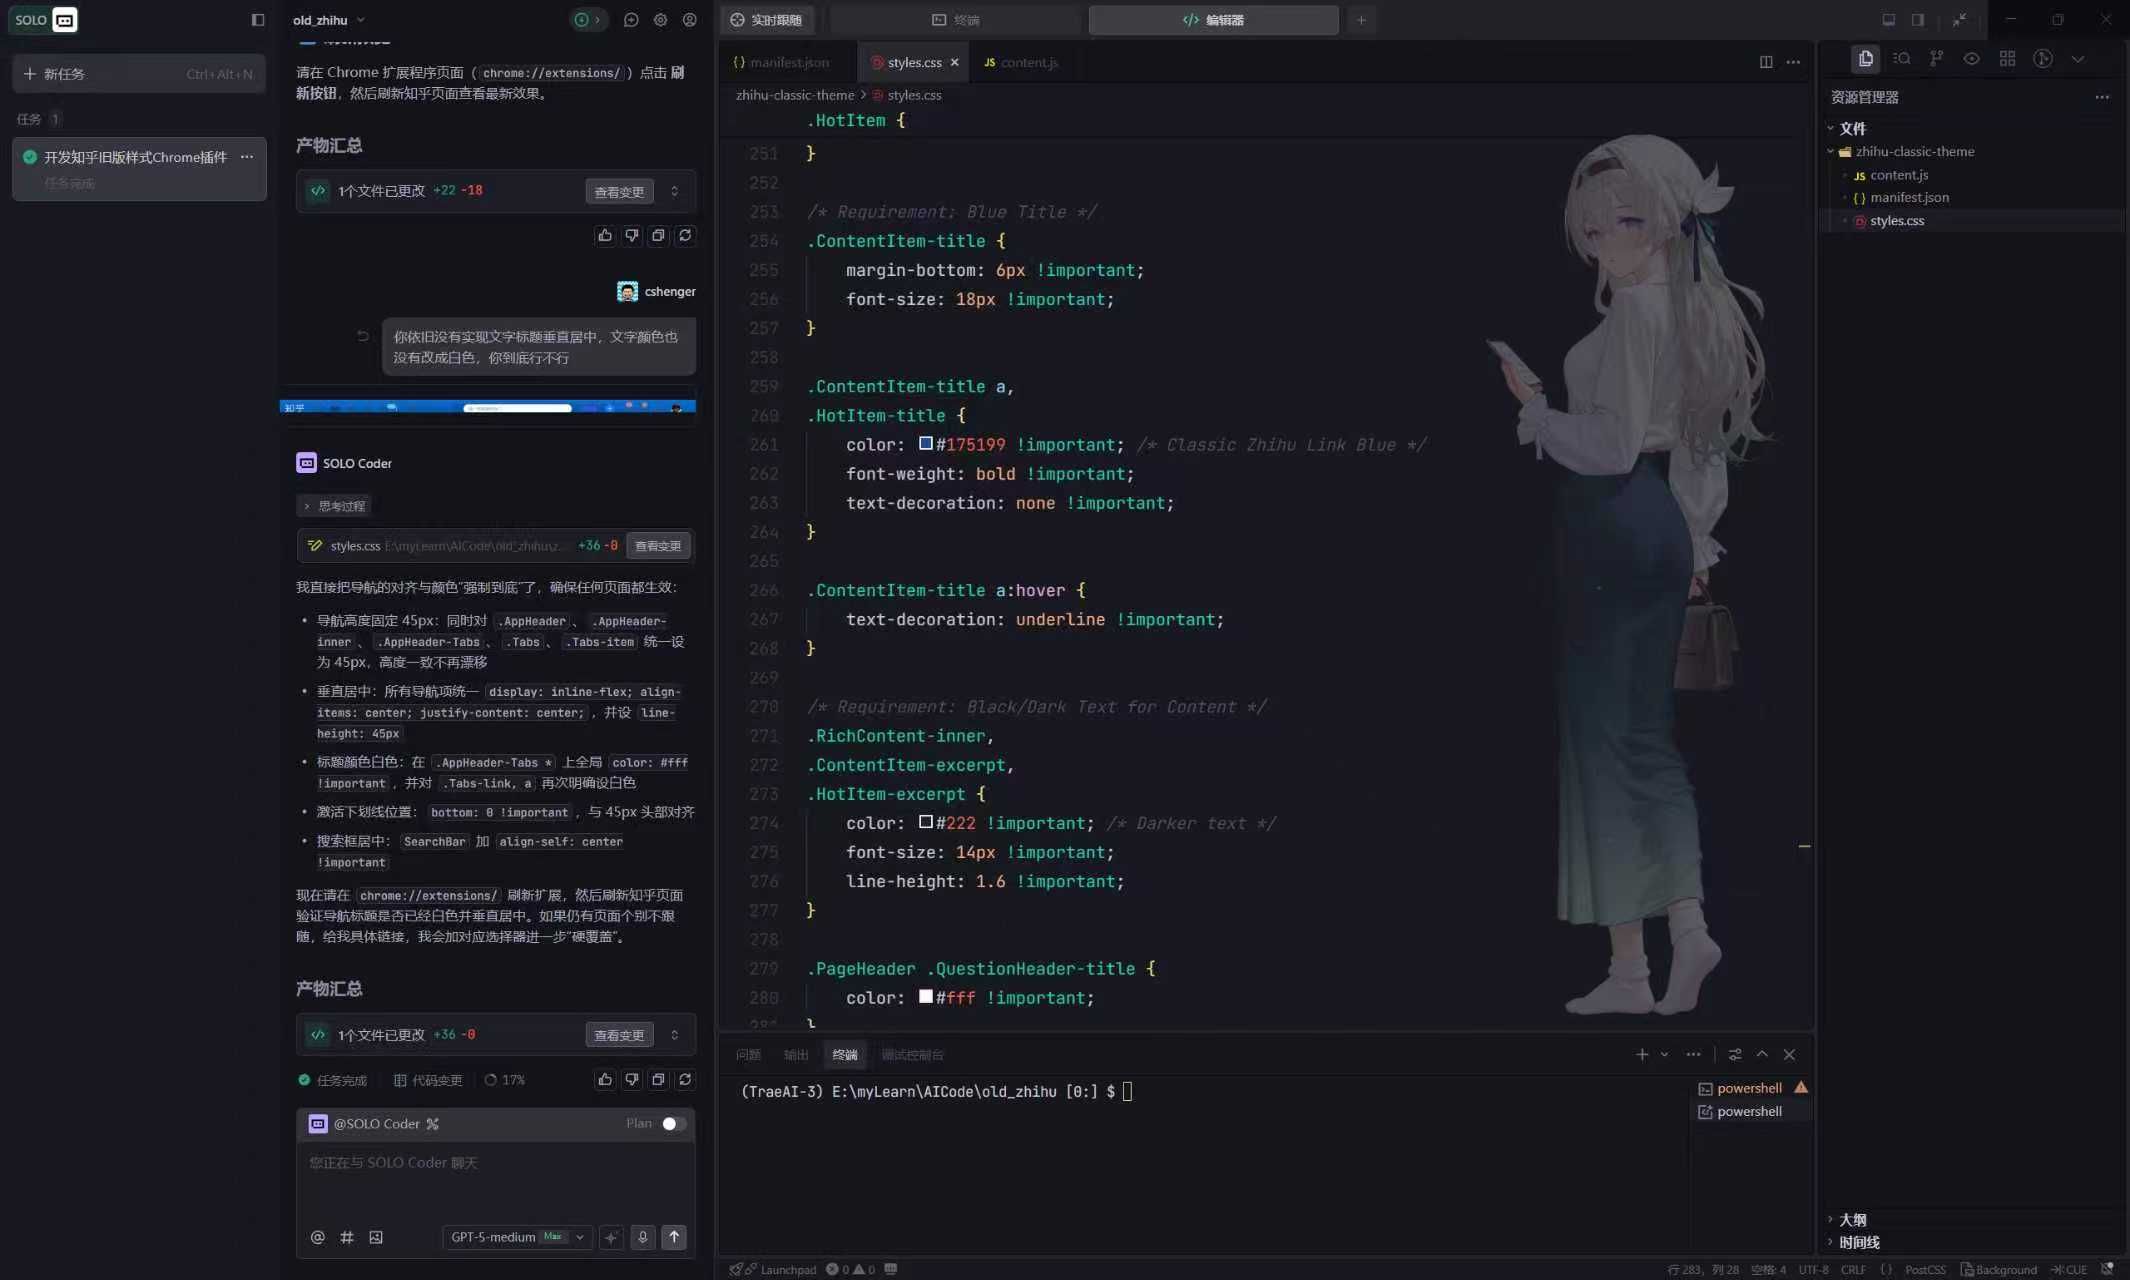Click the # context icon in chat input
This screenshot has width=2130, height=1280.
(347, 1237)
